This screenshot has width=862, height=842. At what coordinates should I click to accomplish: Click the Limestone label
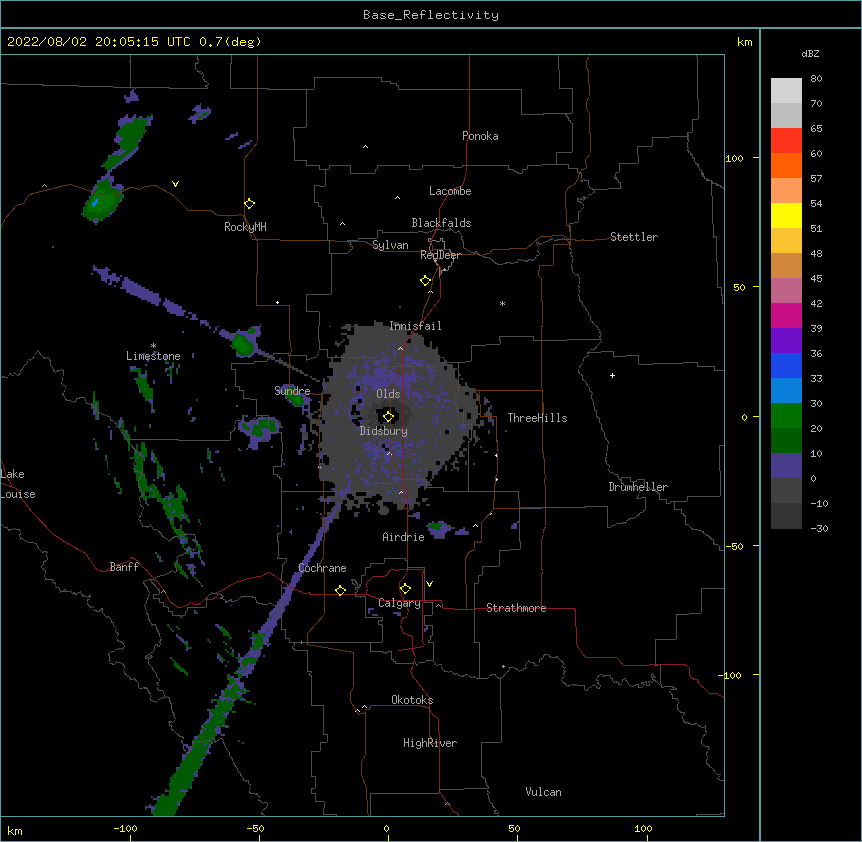[x=153, y=356]
